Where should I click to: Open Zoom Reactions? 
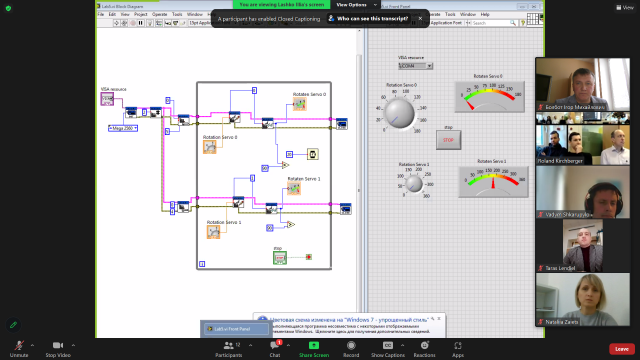[424, 349]
